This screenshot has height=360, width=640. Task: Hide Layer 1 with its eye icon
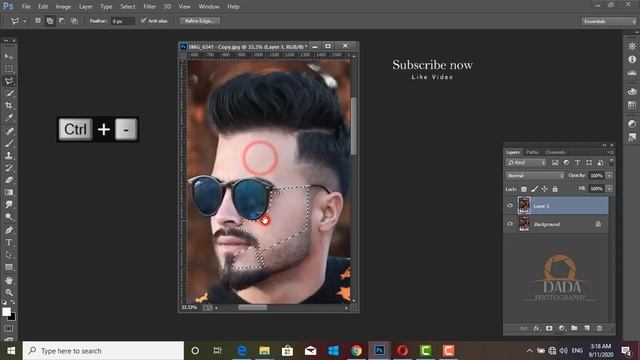click(x=510, y=206)
